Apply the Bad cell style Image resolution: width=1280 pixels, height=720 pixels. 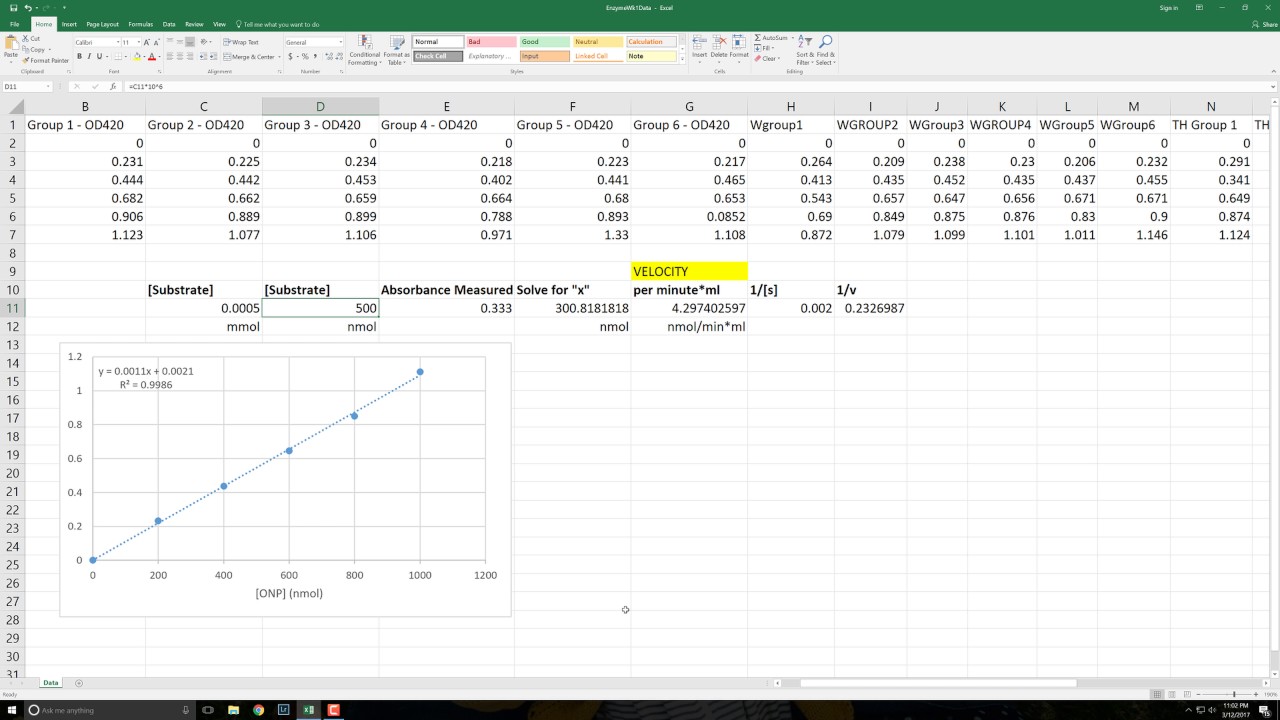pyautogui.click(x=490, y=42)
